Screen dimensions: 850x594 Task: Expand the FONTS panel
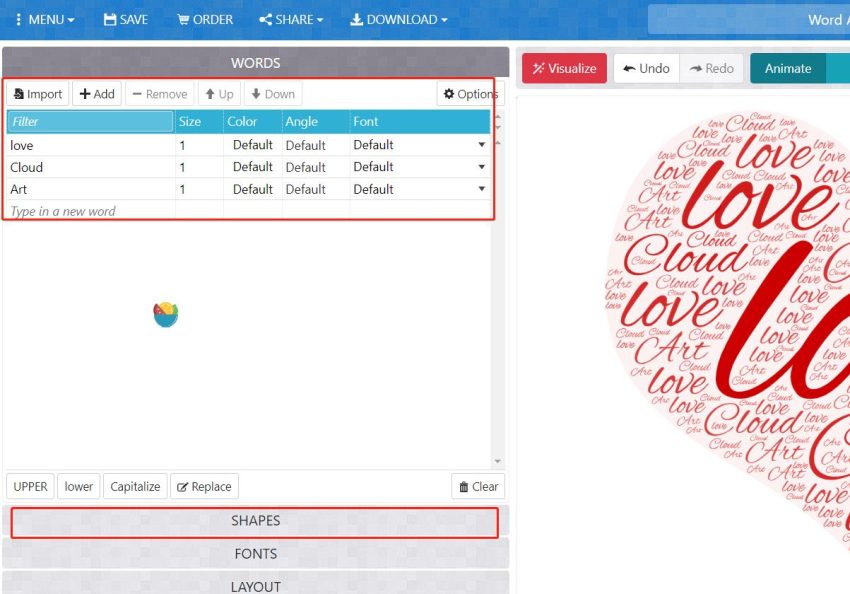[255, 553]
